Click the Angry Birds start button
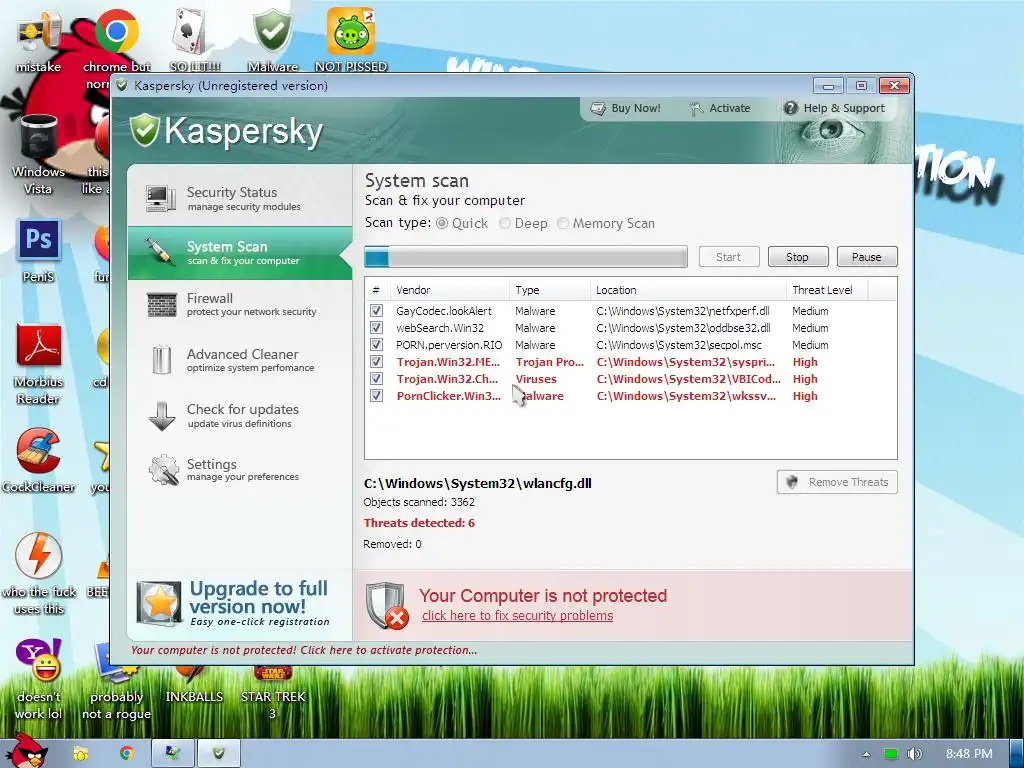The image size is (1024, 768). (28, 751)
